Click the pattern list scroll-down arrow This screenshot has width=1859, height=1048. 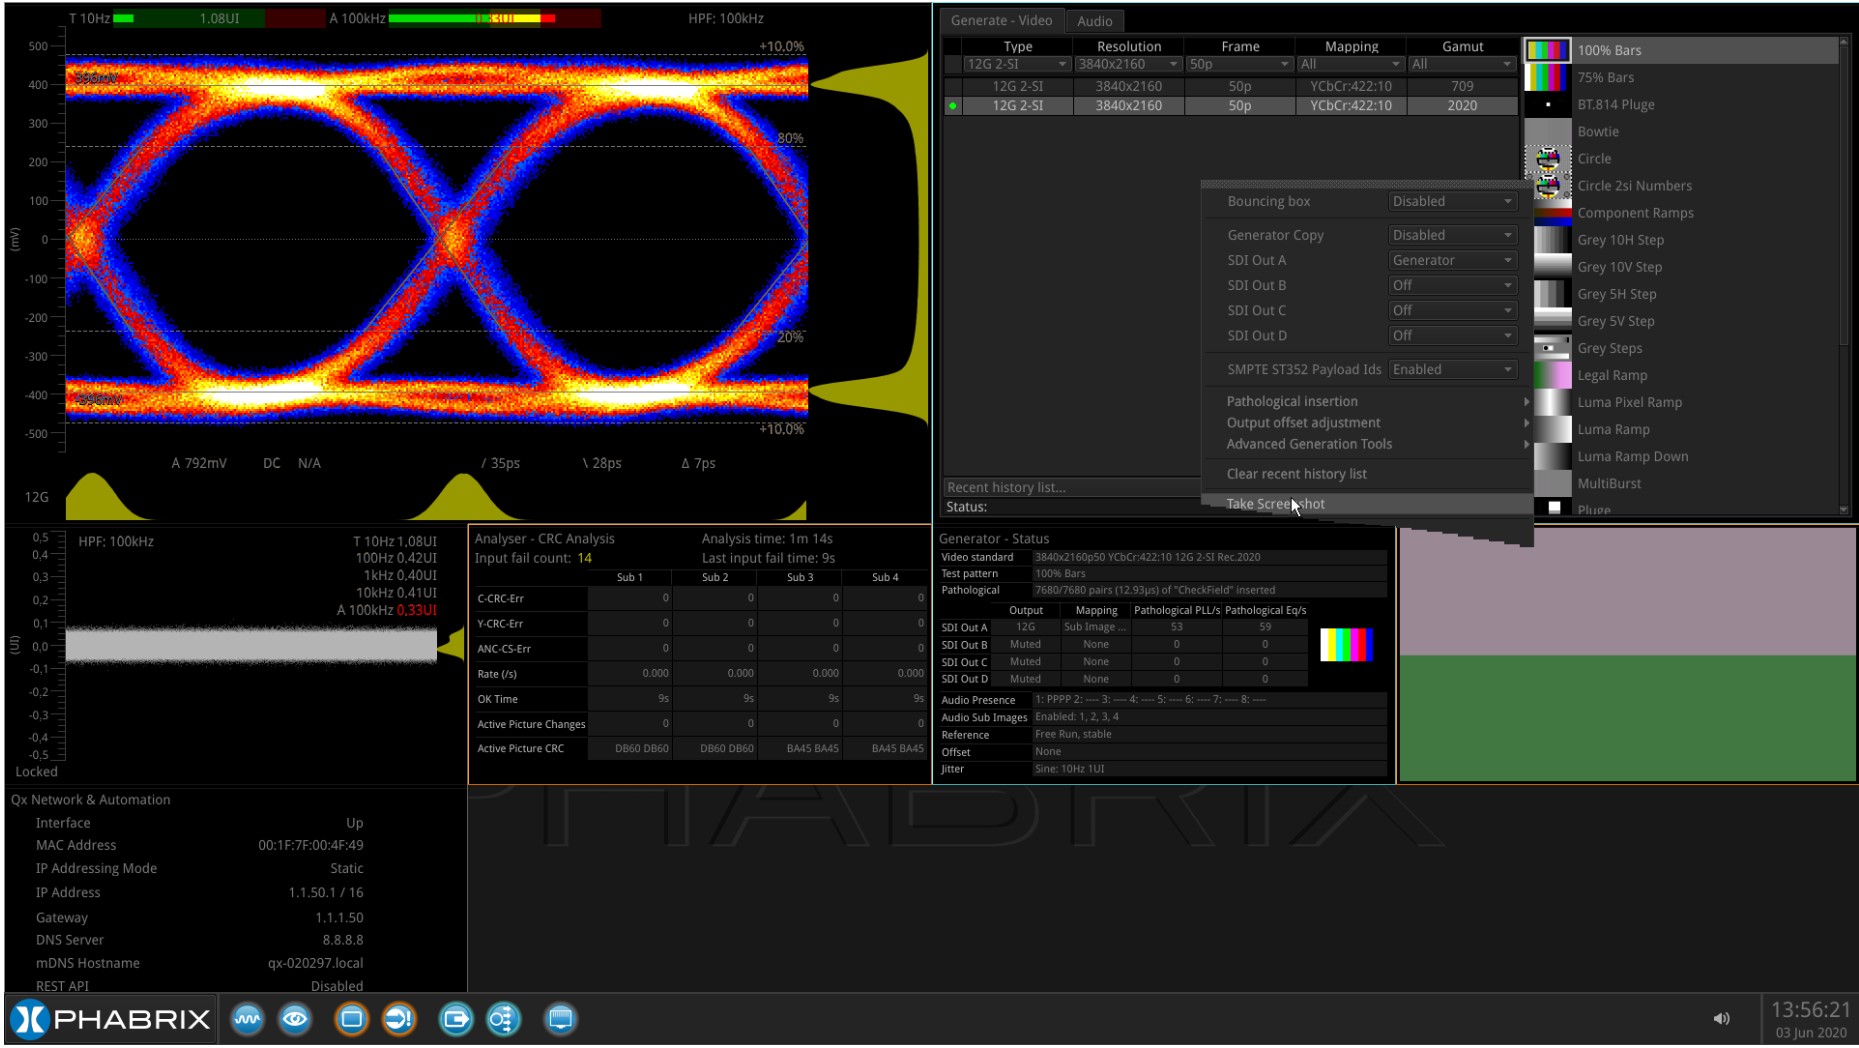[x=1844, y=510]
